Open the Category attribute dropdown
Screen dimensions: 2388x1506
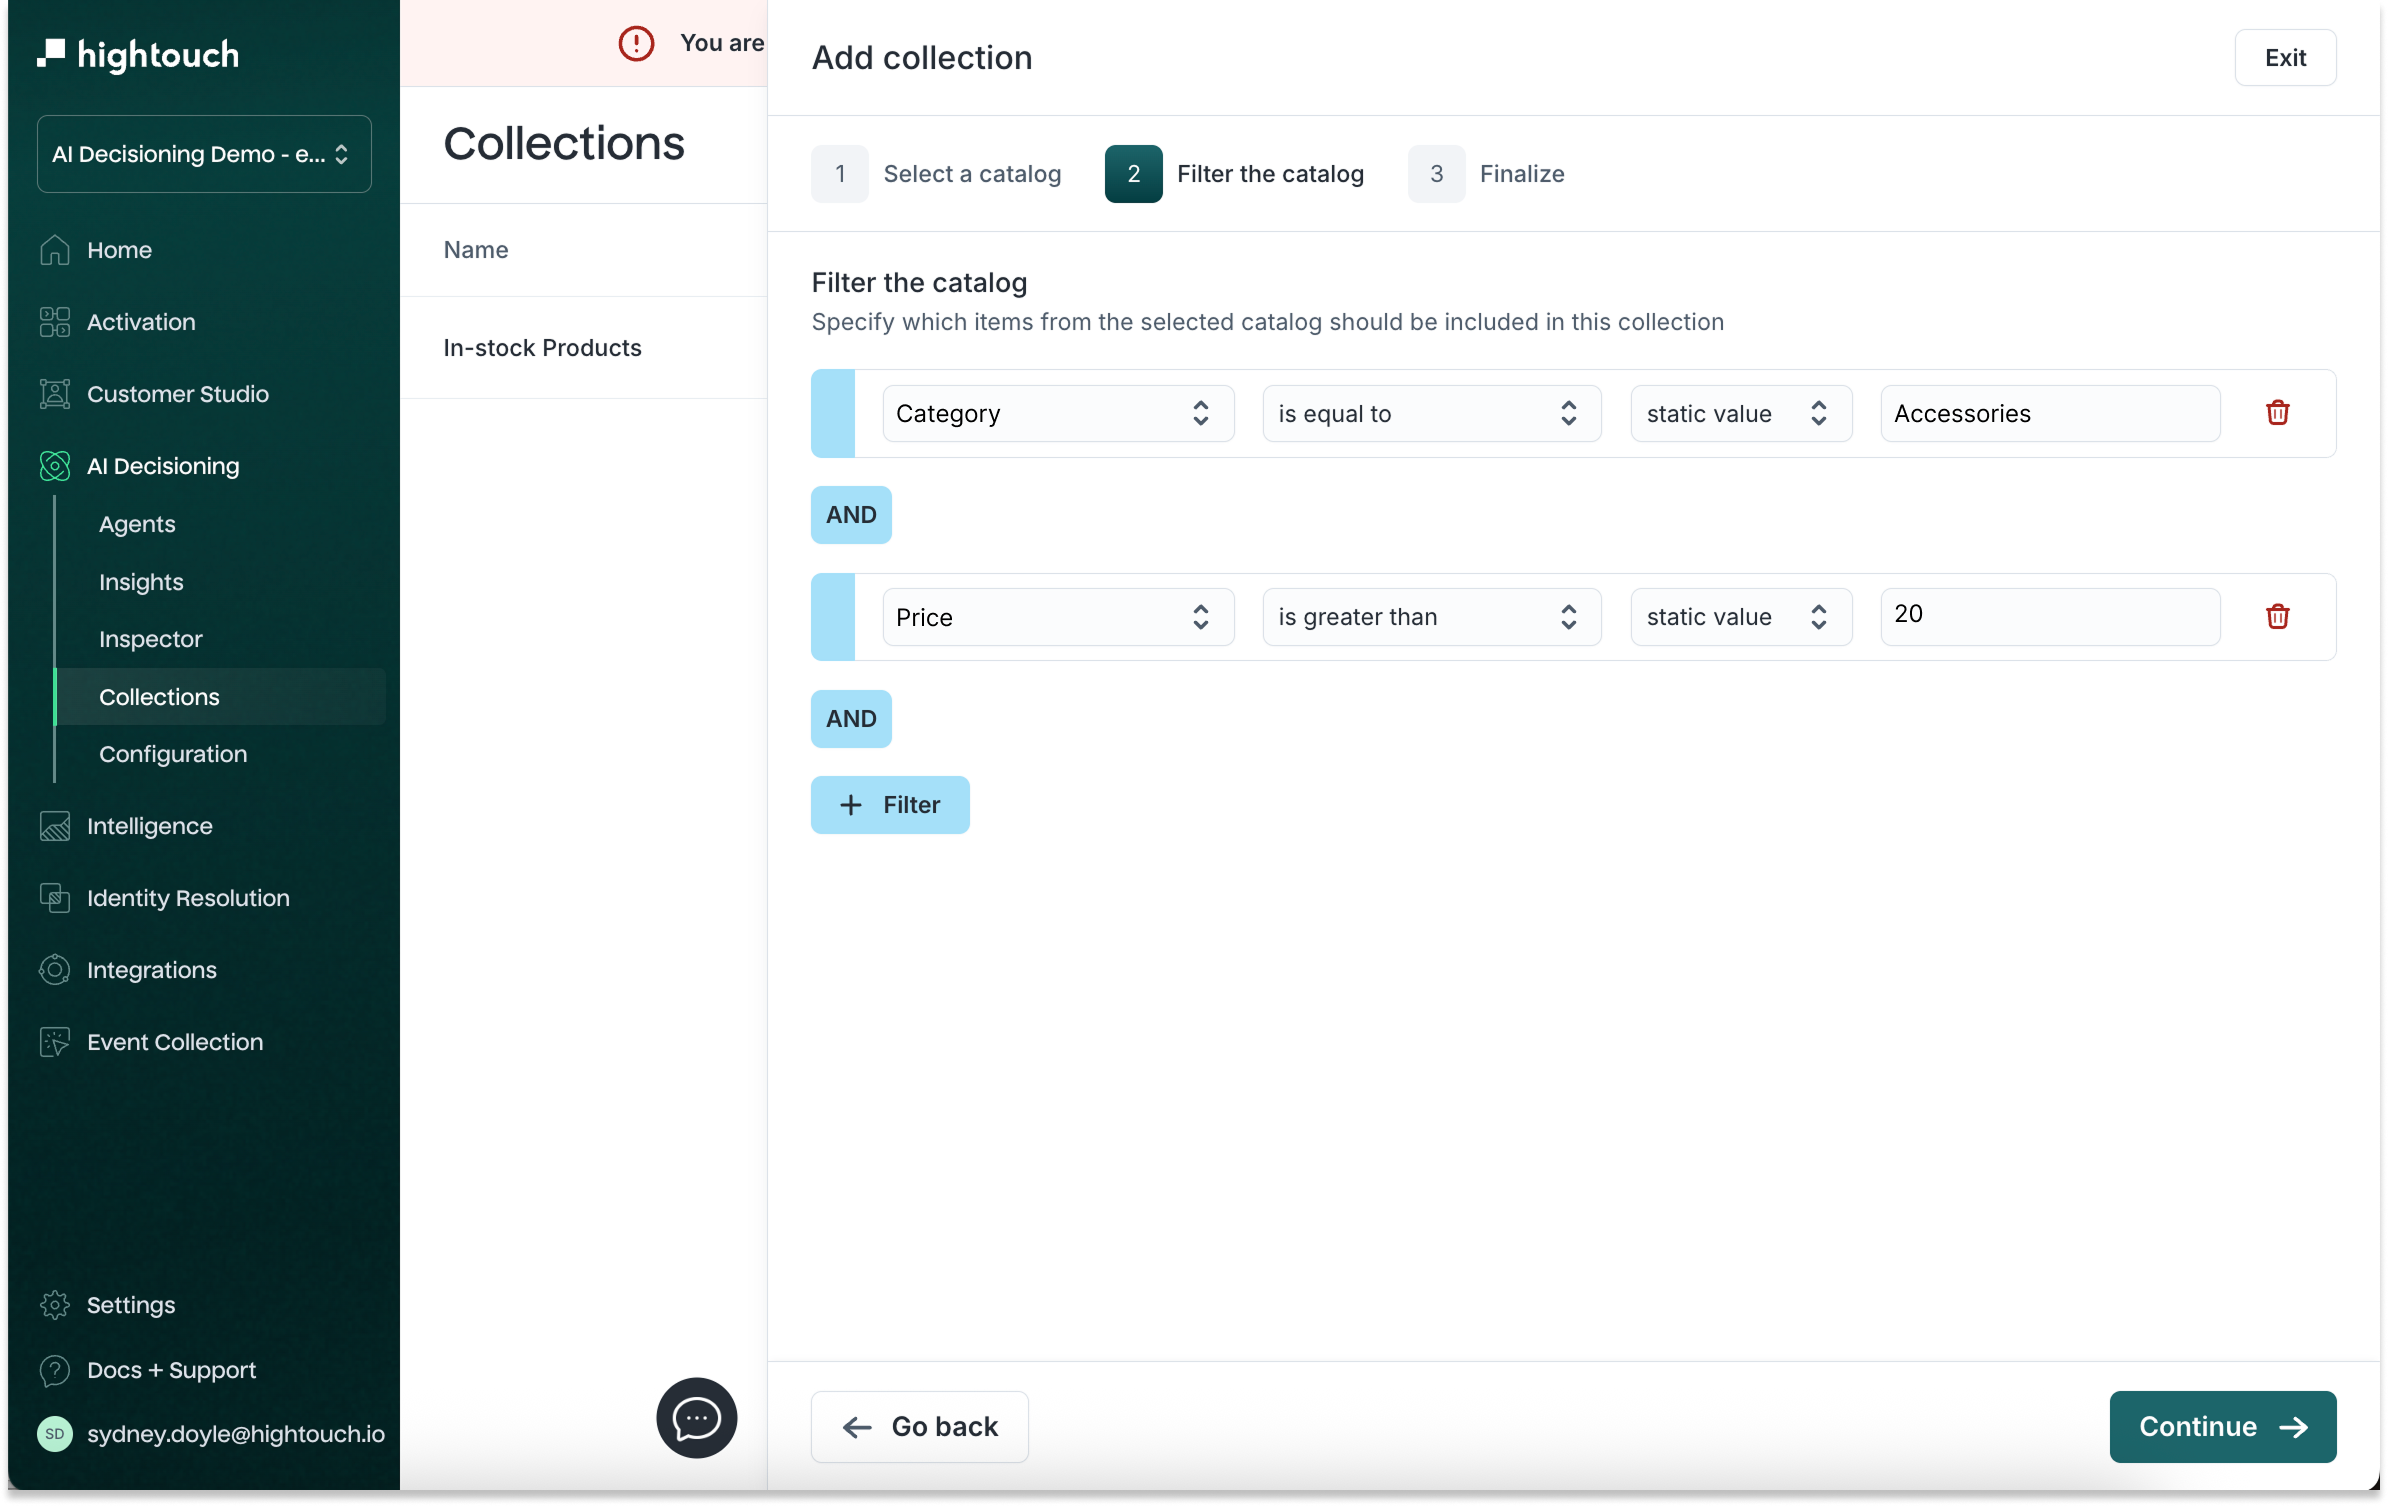point(1056,413)
